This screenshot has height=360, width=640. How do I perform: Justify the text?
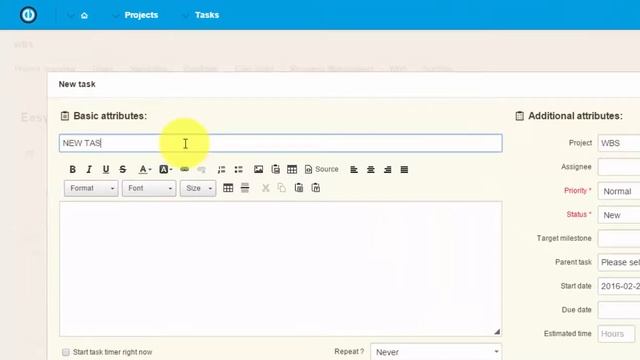click(404, 169)
